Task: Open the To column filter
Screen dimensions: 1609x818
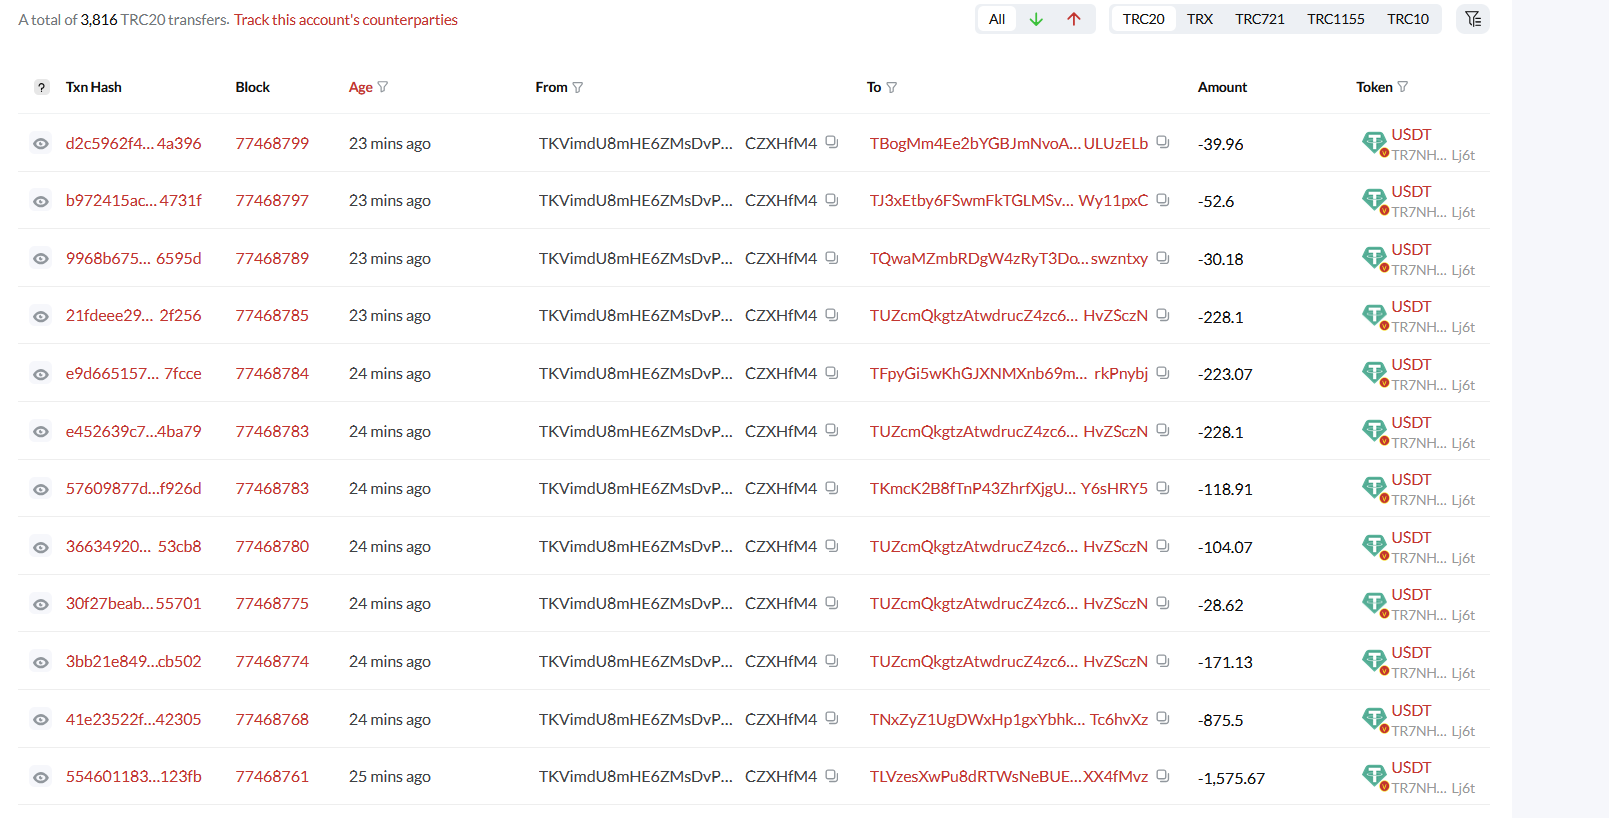Action: [892, 87]
